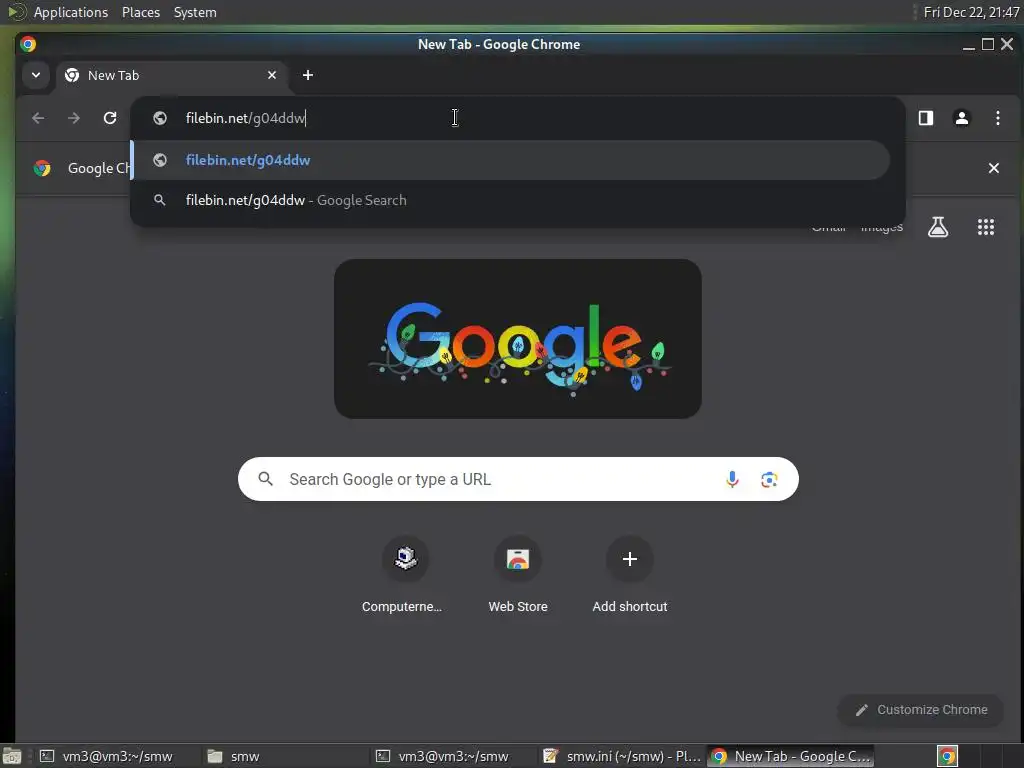
Task: Start voice search with the microphone
Action: point(732,479)
